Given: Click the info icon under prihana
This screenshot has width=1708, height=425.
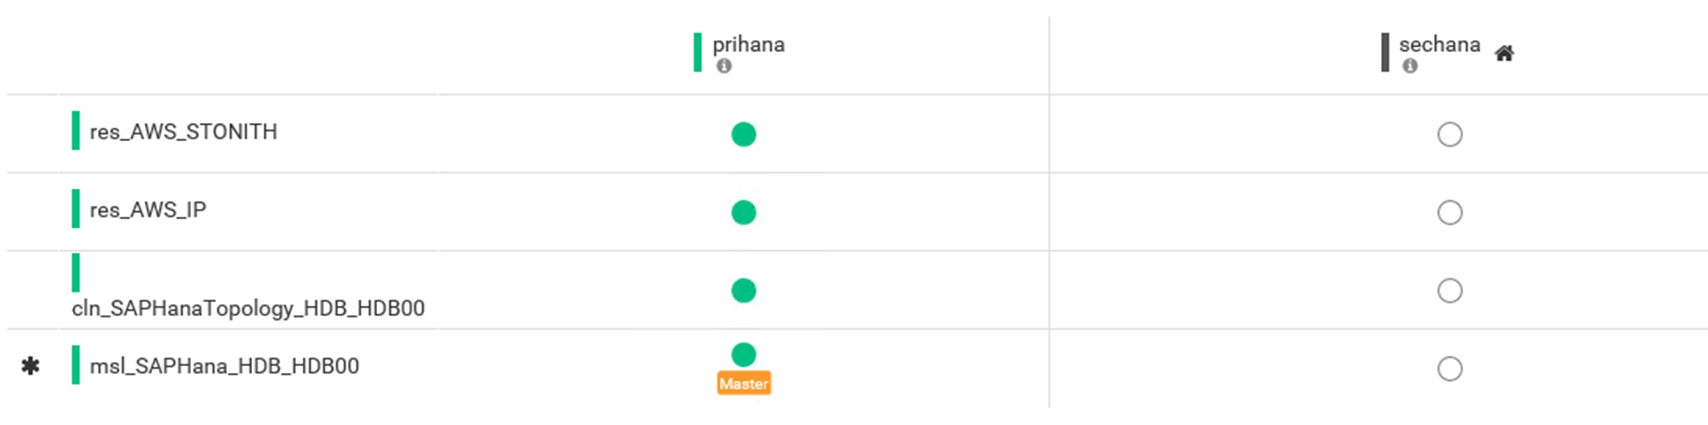Looking at the screenshot, I should point(724,66).
